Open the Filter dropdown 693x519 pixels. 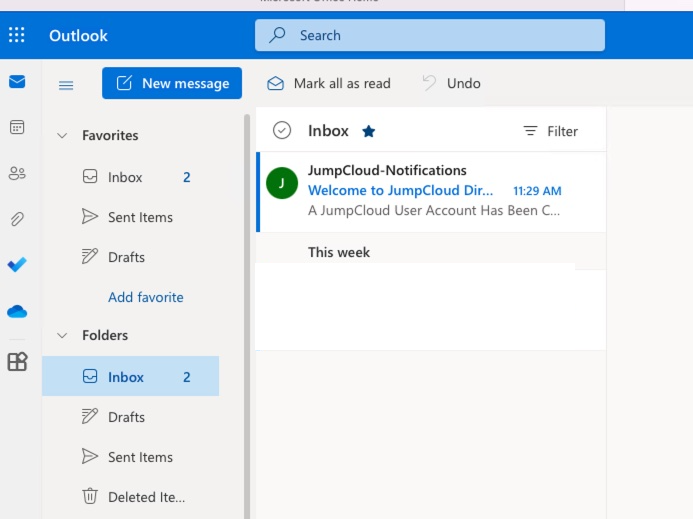coord(551,131)
